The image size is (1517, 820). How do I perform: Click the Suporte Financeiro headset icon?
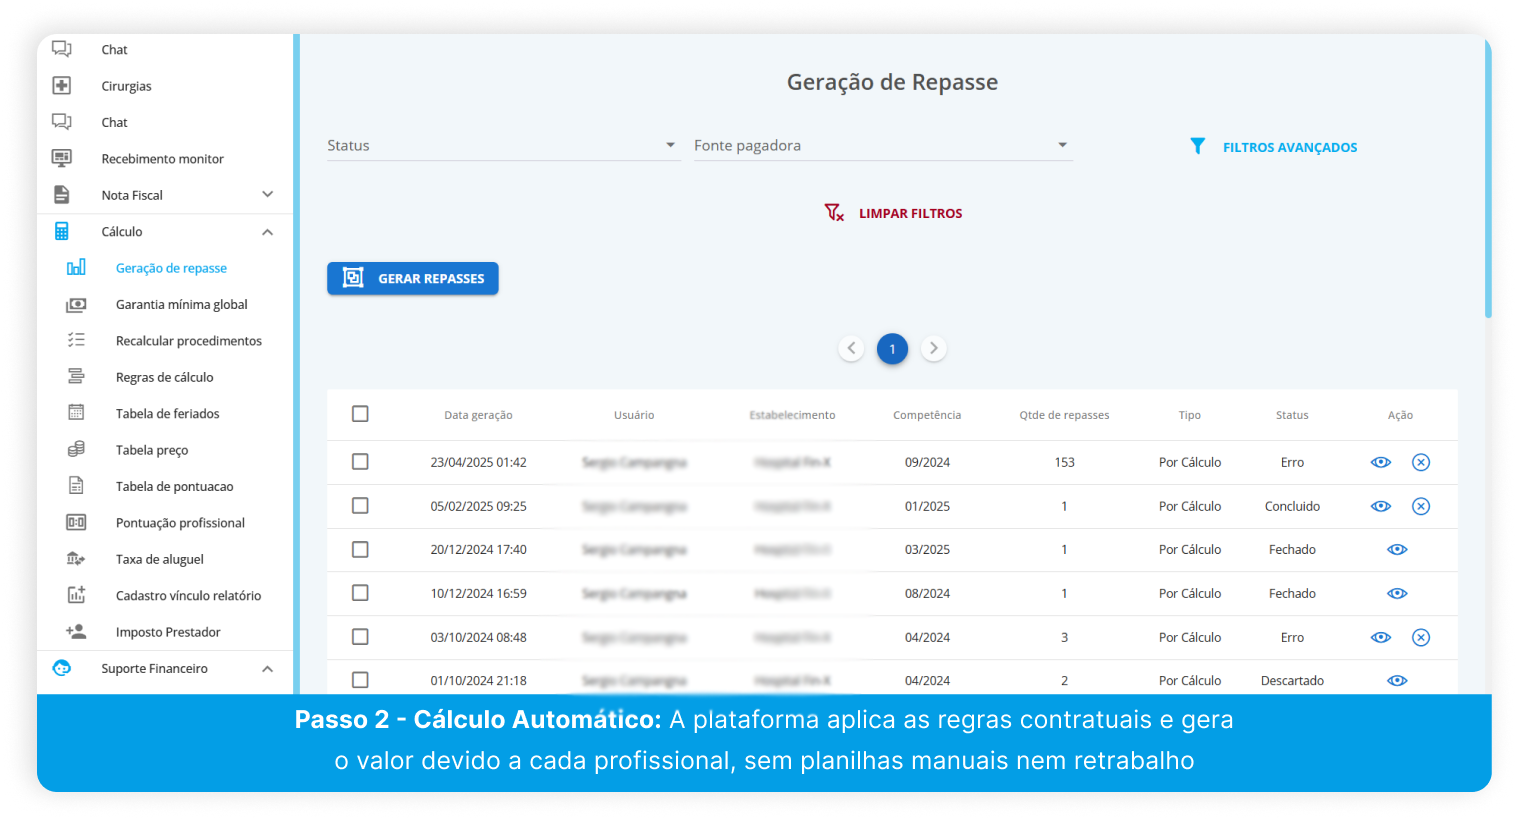pyautogui.click(x=62, y=668)
